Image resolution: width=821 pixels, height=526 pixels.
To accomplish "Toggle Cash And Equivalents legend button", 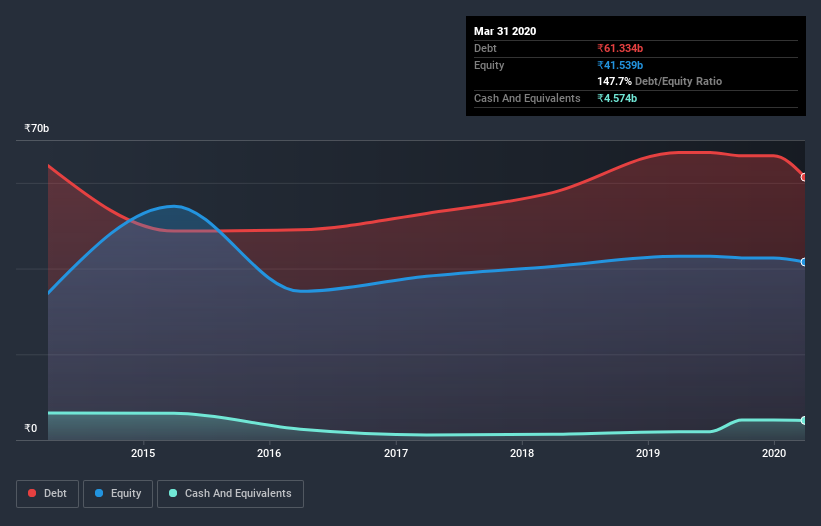I will click(x=230, y=494).
